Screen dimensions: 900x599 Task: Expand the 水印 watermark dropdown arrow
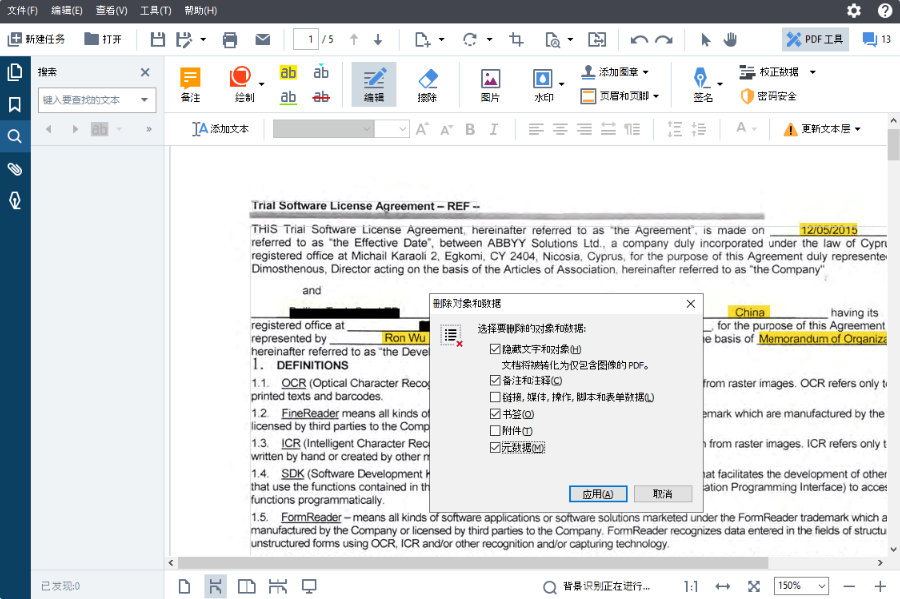click(x=561, y=84)
